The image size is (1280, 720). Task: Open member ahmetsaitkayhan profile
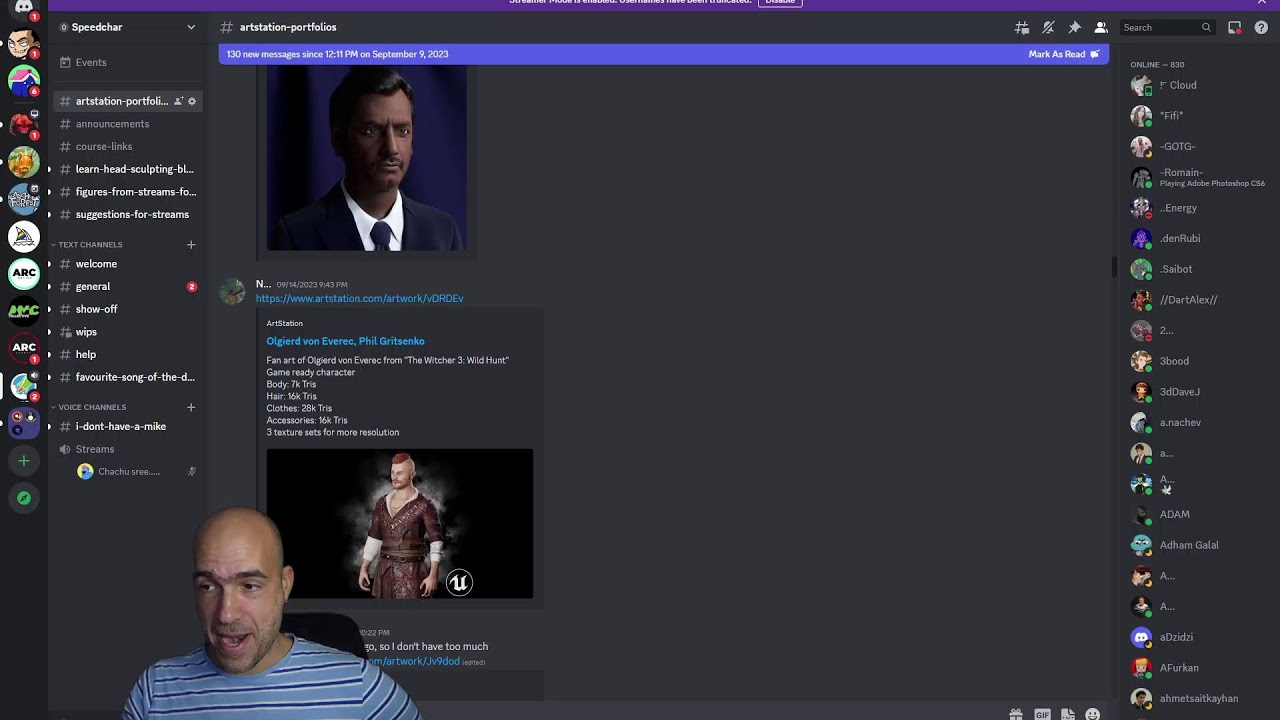tap(1195, 699)
